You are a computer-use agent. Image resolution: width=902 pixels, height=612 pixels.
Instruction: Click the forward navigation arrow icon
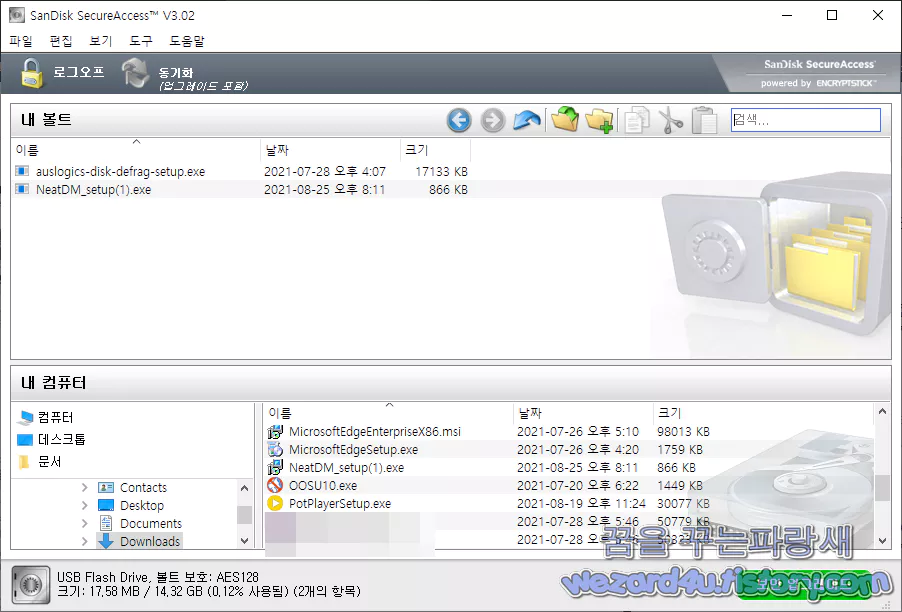pos(492,120)
